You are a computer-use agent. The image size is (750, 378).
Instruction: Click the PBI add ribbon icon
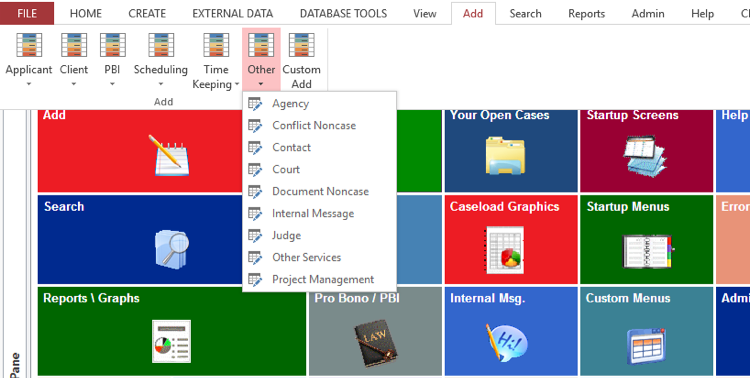point(112,45)
